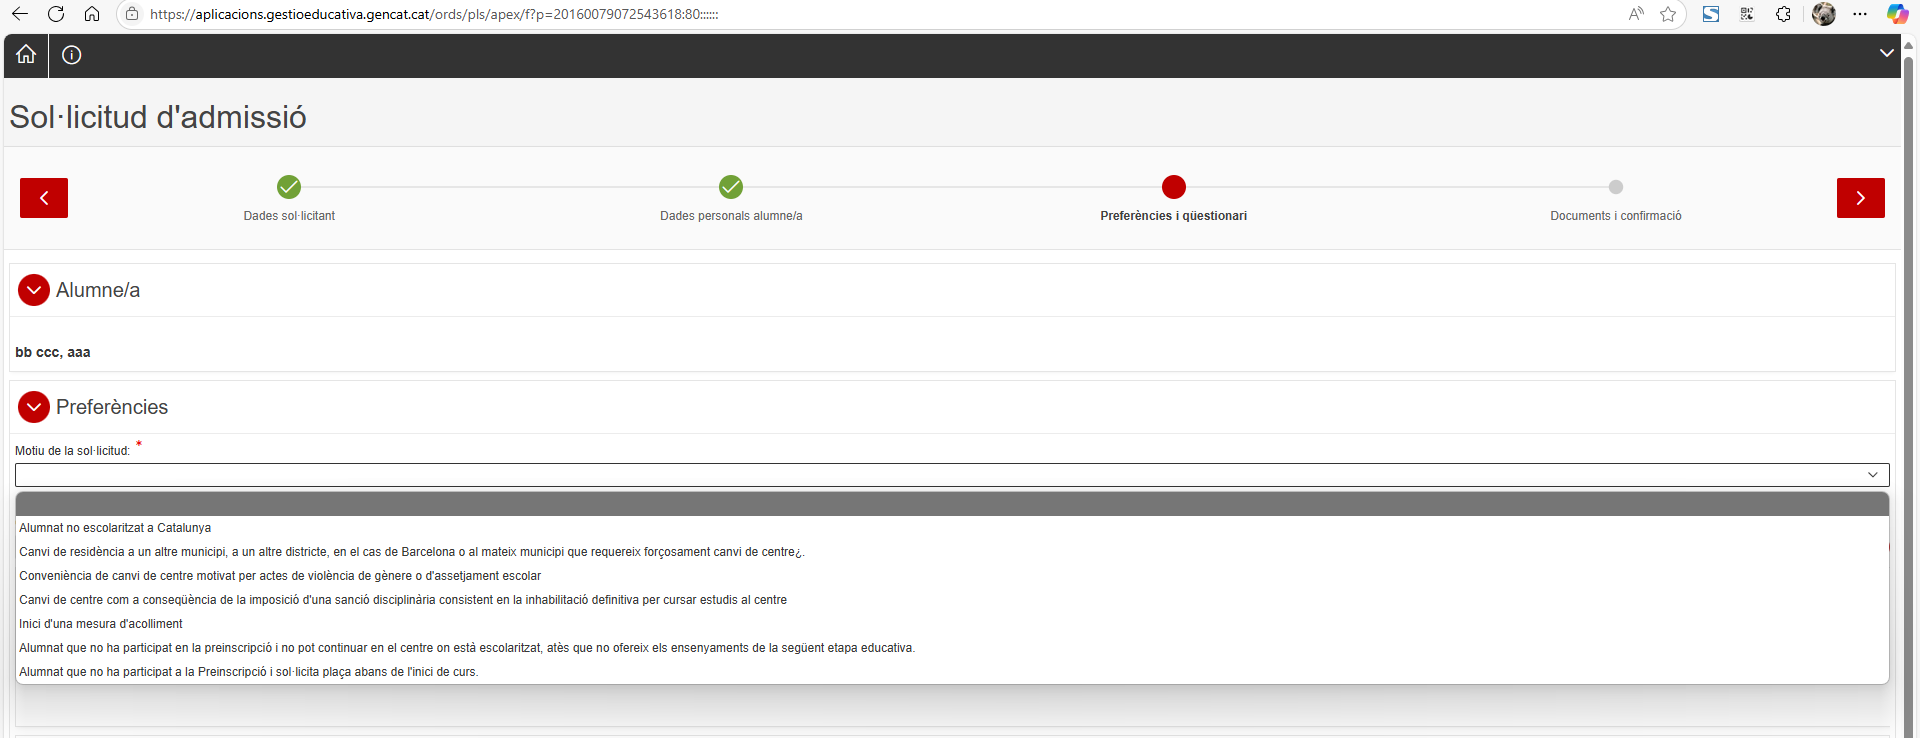Select 'Alumnat no escolaritzat a Catalunya' option
1920x738 pixels.
tap(115, 528)
